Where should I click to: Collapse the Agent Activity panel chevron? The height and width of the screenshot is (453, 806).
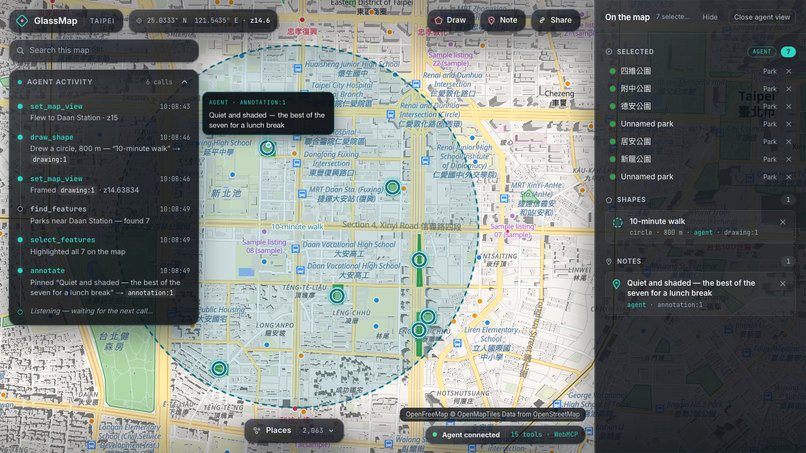[184, 82]
